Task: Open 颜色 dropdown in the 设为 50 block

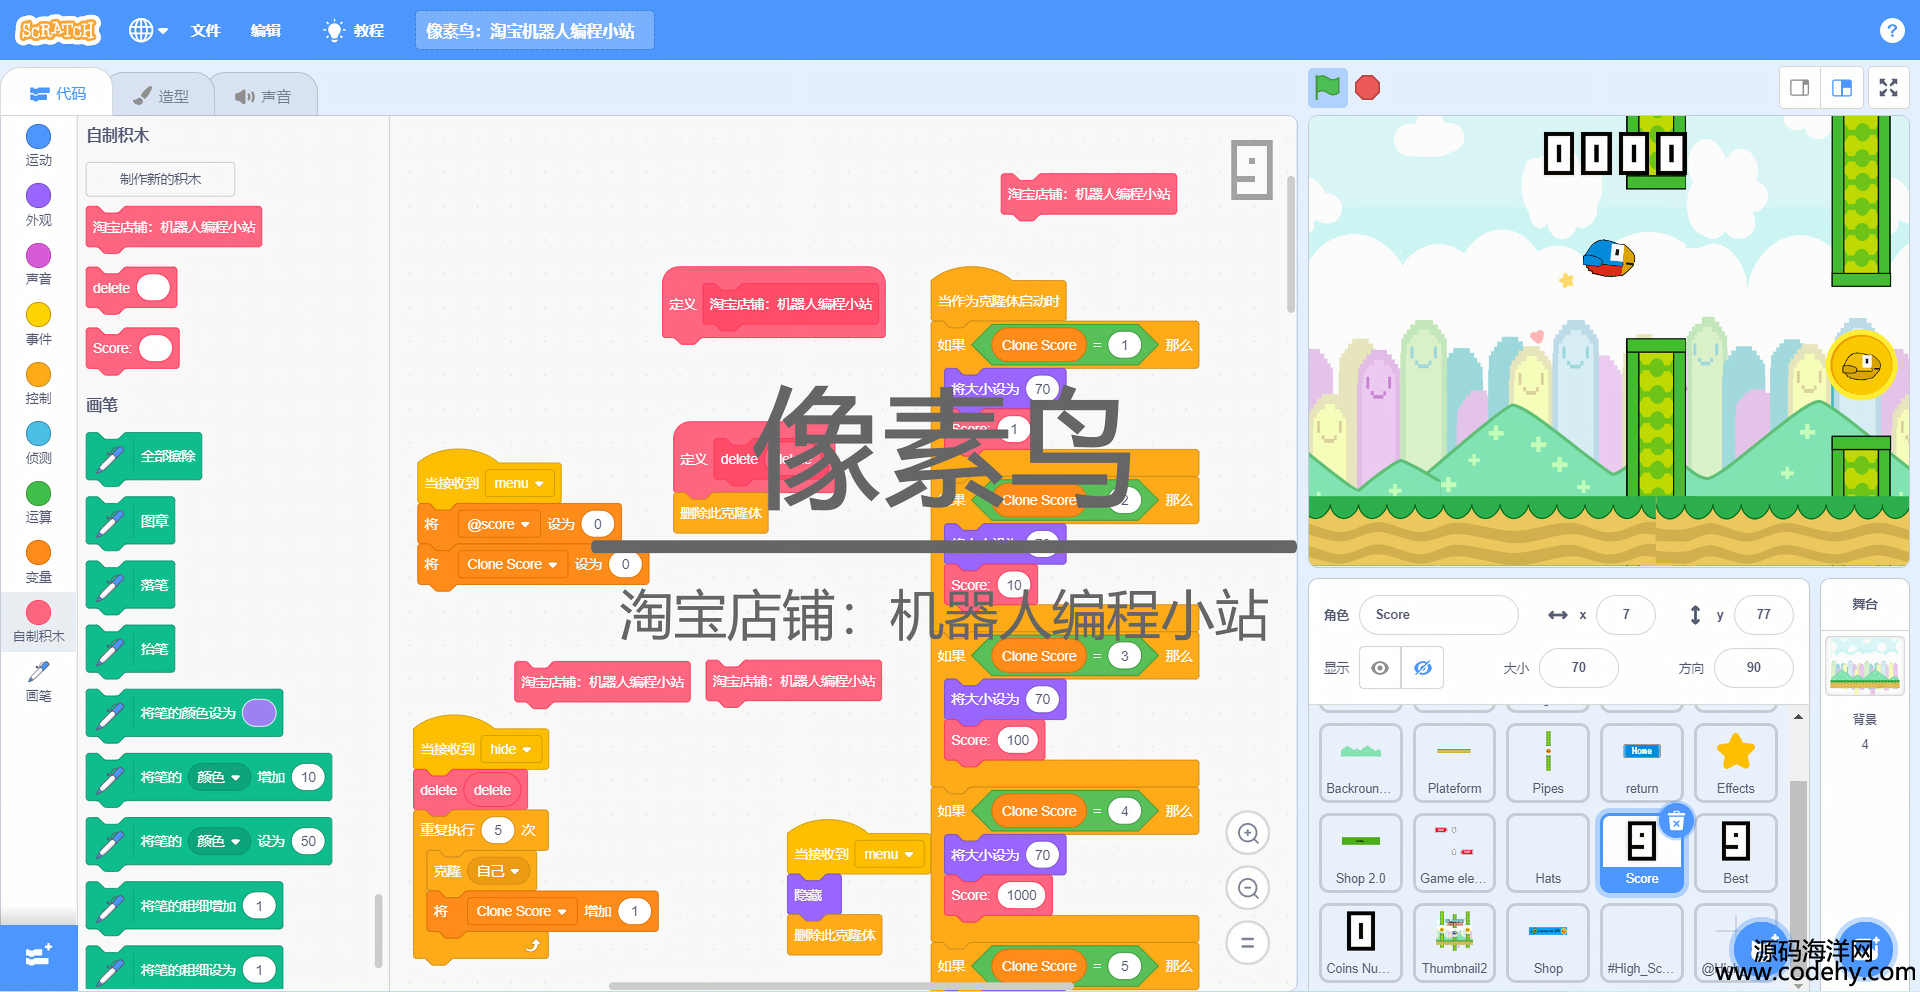Action: pyautogui.click(x=219, y=841)
